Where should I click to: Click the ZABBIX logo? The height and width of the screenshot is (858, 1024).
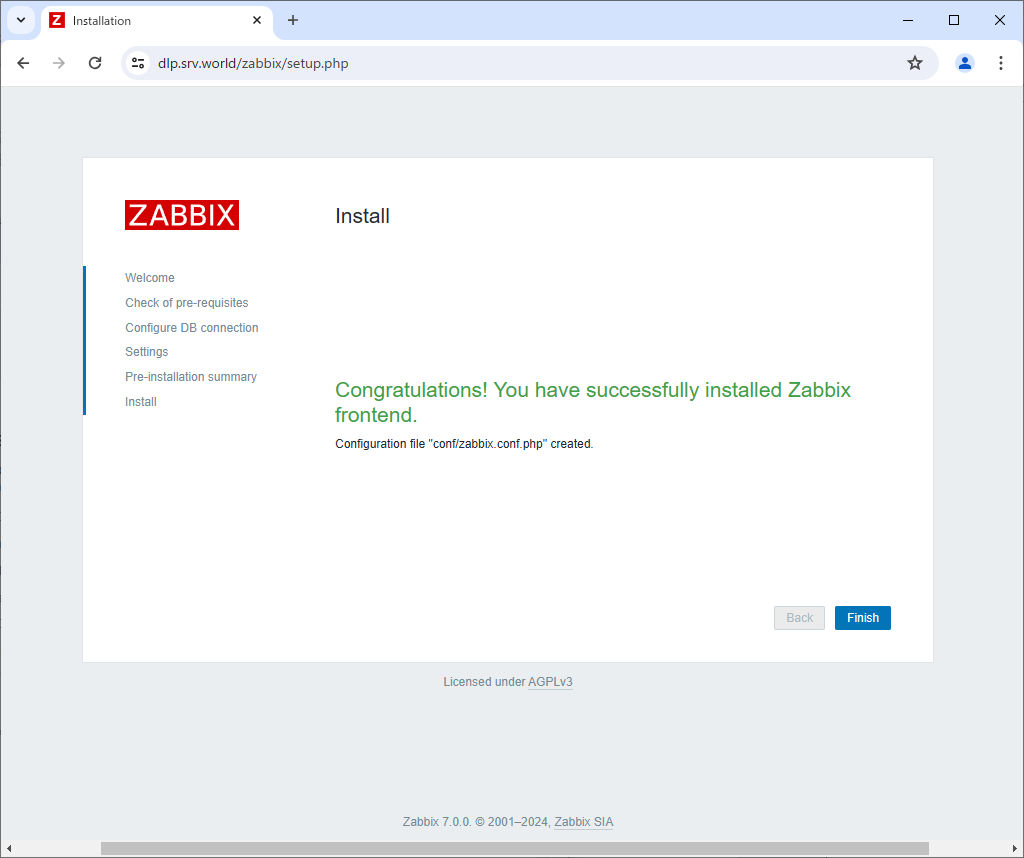(182, 215)
